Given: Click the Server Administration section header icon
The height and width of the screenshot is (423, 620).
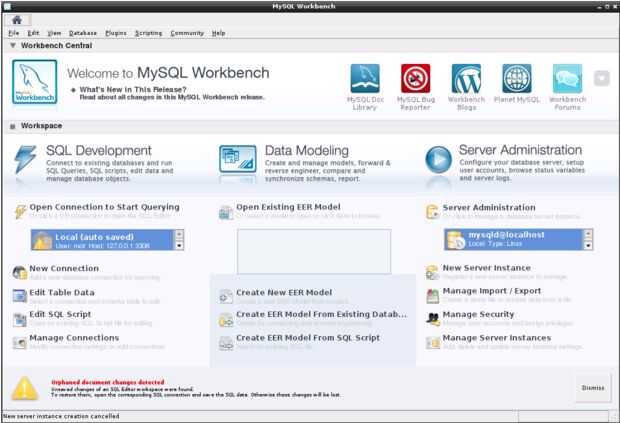Looking at the screenshot, I should click(433, 212).
